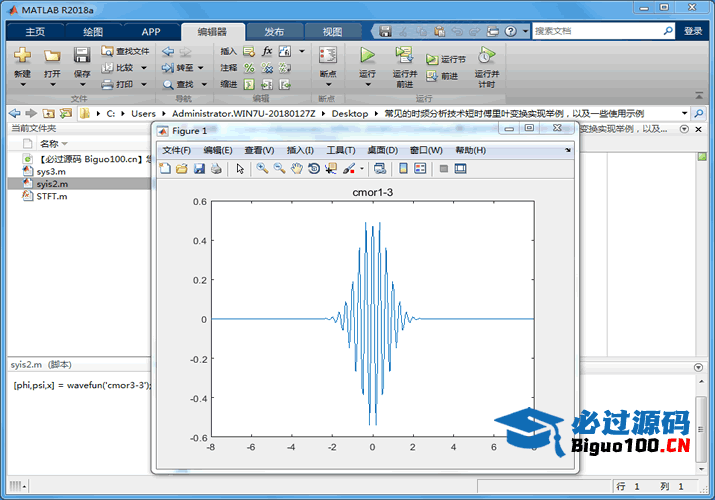Click Find Files in the ribbon

(125, 51)
